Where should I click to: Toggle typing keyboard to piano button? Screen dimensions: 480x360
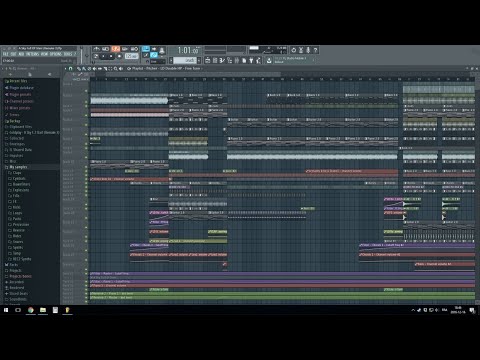click(x=146, y=49)
